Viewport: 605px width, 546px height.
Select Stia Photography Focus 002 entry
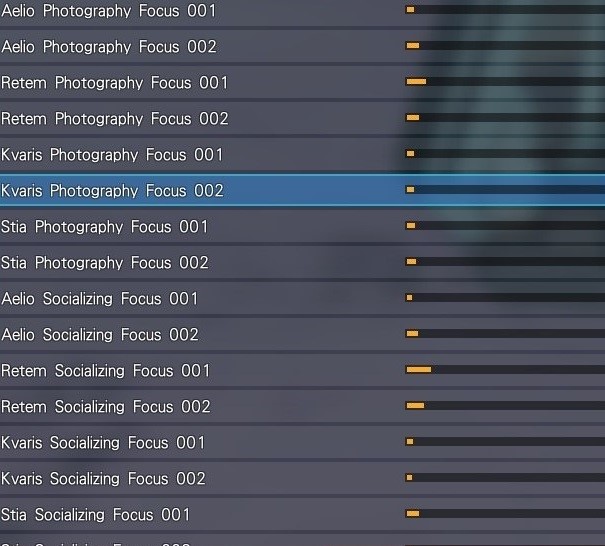click(302, 262)
